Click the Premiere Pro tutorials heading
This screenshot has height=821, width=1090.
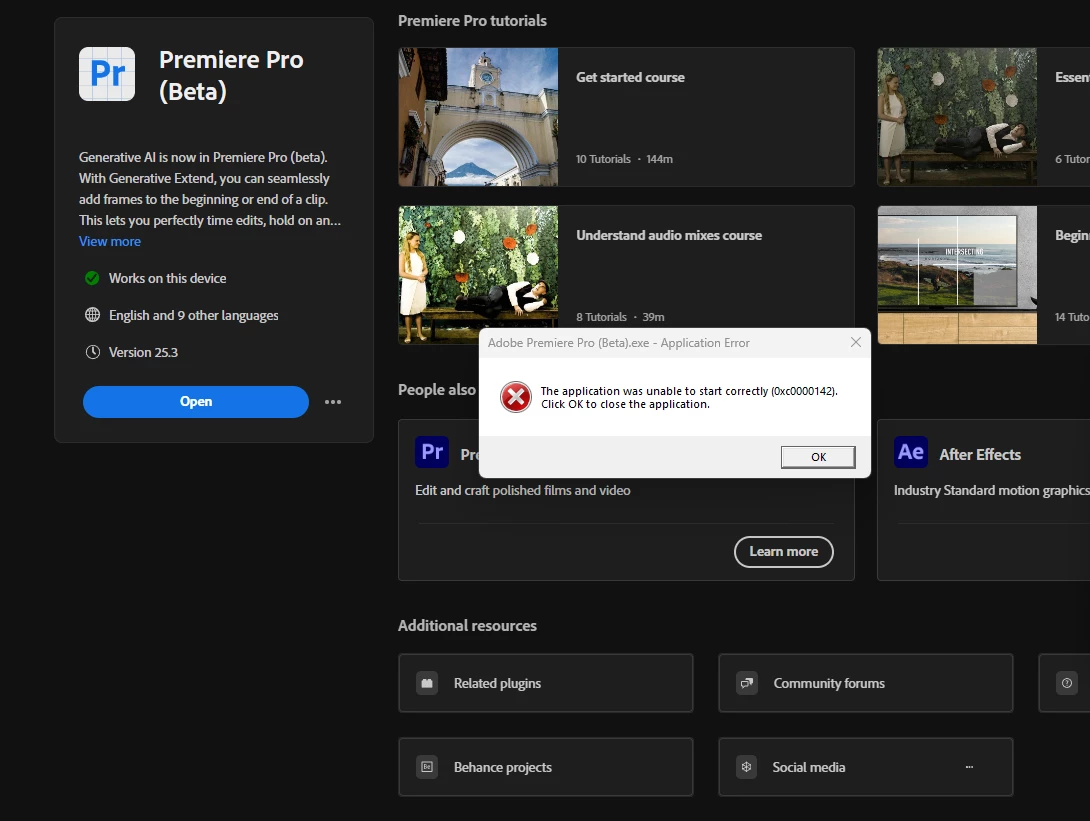click(x=472, y=21)
